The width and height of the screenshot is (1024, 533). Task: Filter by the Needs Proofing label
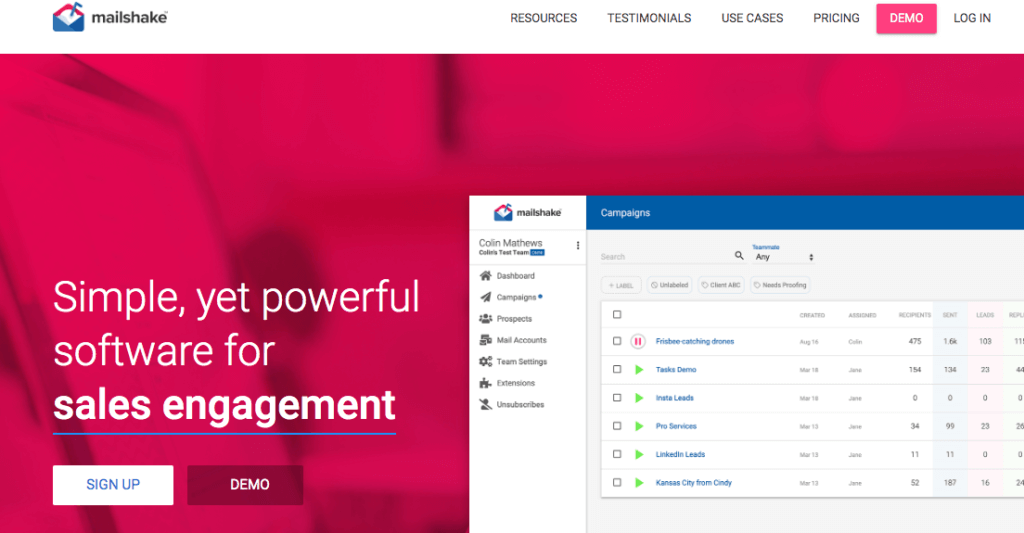click(x=780, y=285)
